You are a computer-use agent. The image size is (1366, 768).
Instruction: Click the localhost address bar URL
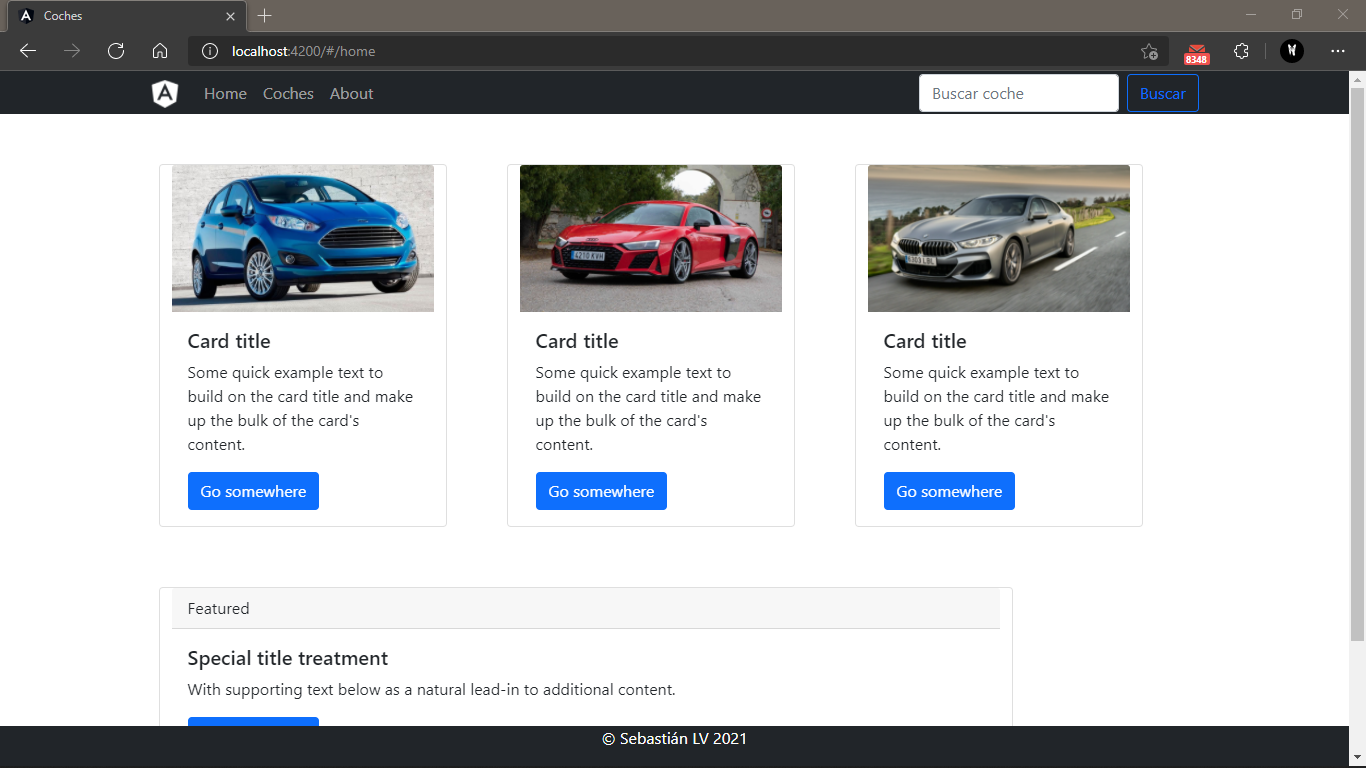coord(304,51)
